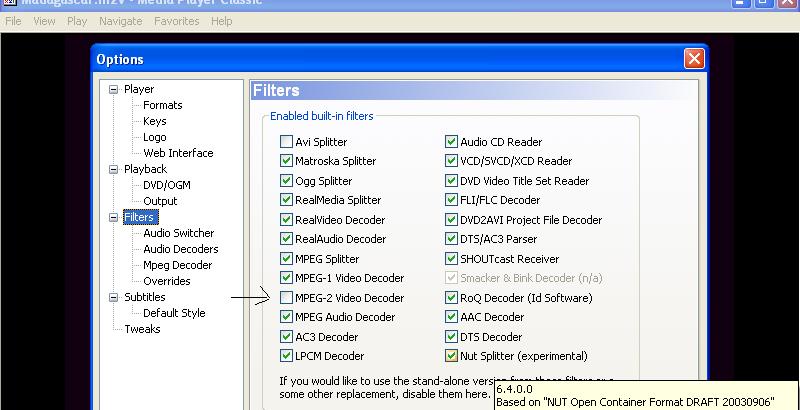
Task: Toggle RealVideo Decoder checkbox
Action: click(286, 220)
